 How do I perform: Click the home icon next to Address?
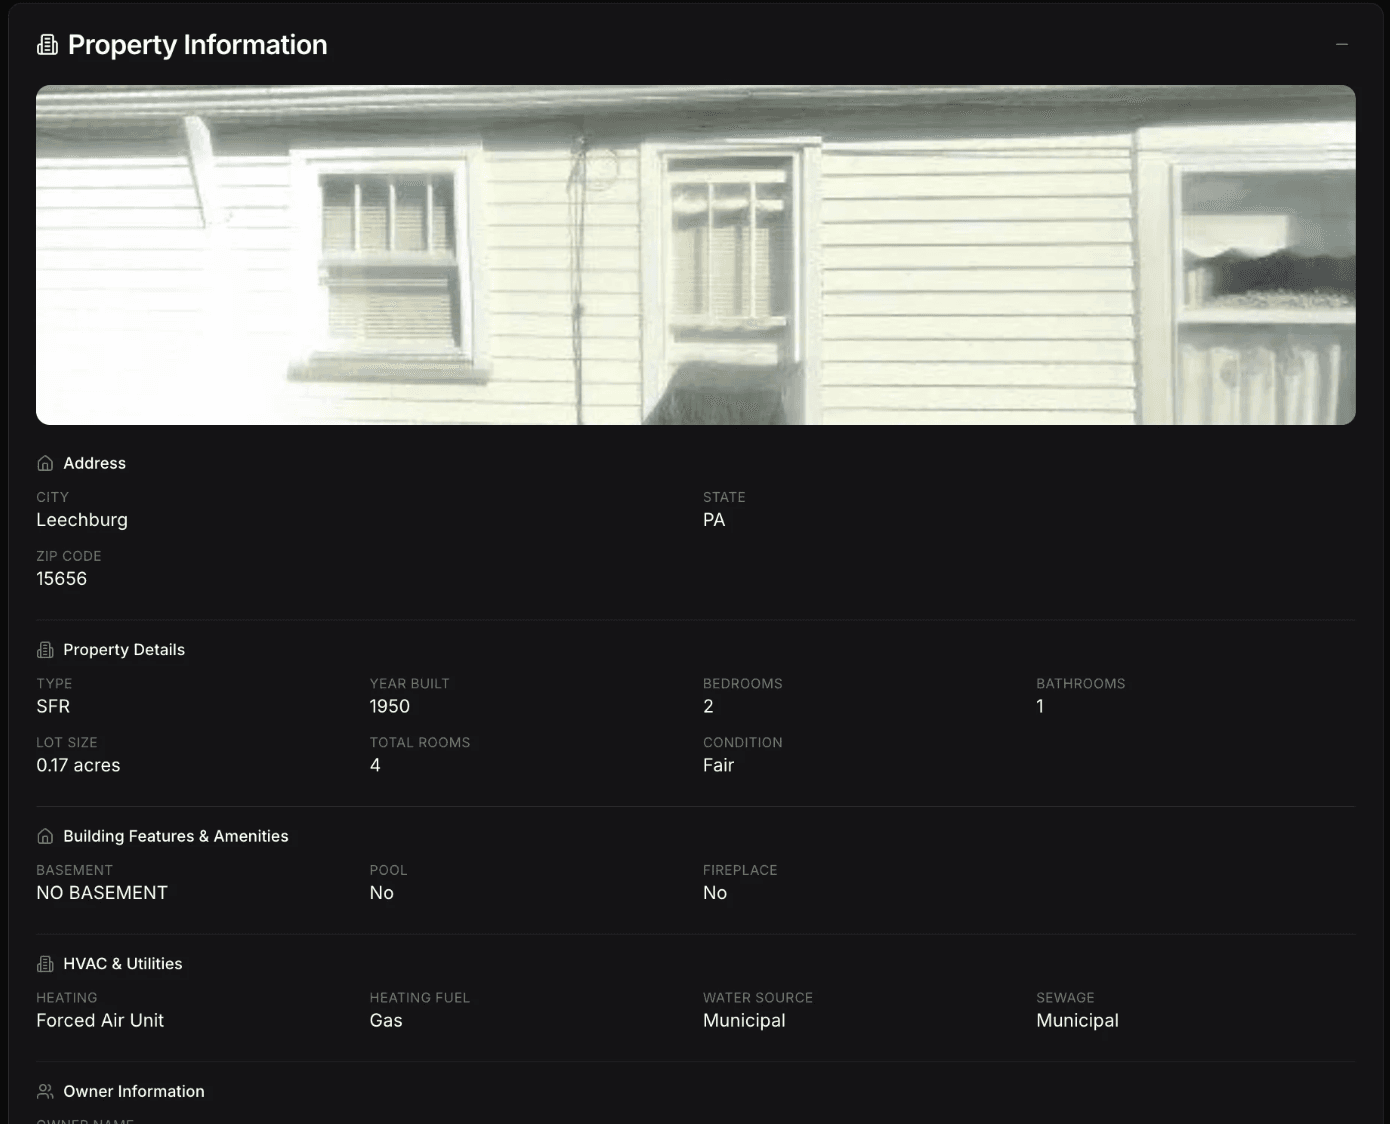pyautogui.click(x=45, y=462)
